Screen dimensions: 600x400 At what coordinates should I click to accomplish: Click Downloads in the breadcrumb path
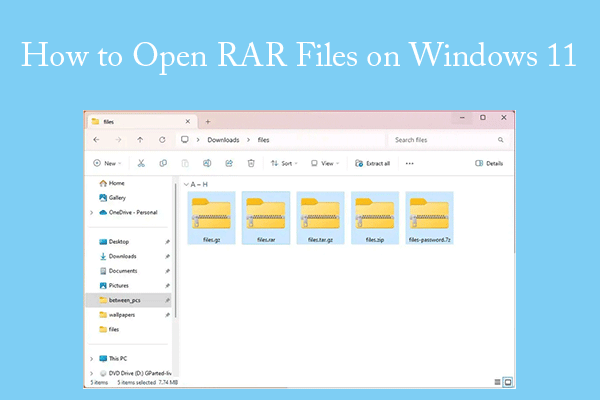point(223,140)
